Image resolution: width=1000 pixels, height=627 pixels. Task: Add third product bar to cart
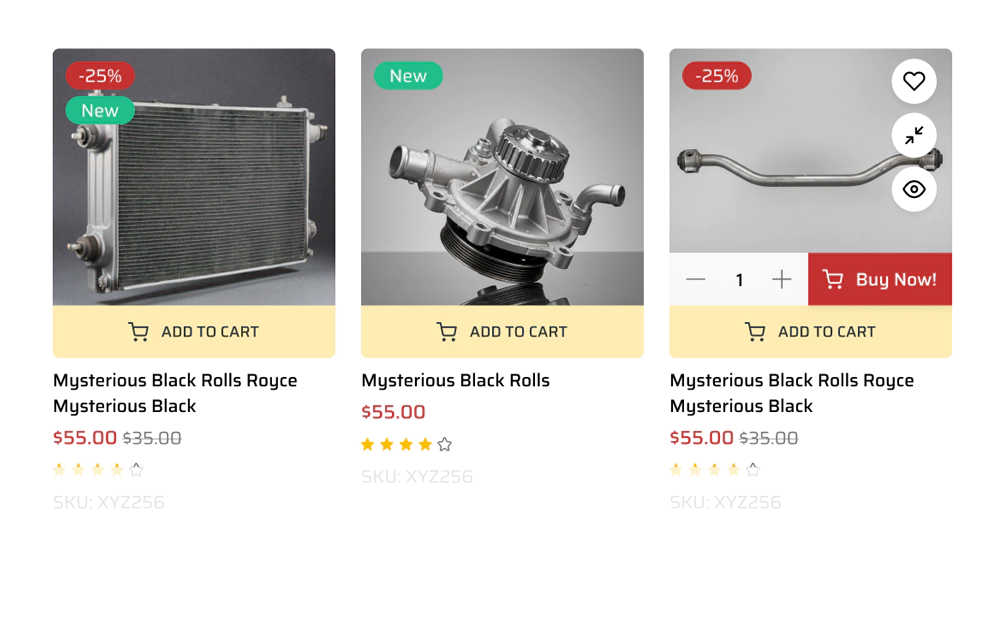(x=811, y=332)
